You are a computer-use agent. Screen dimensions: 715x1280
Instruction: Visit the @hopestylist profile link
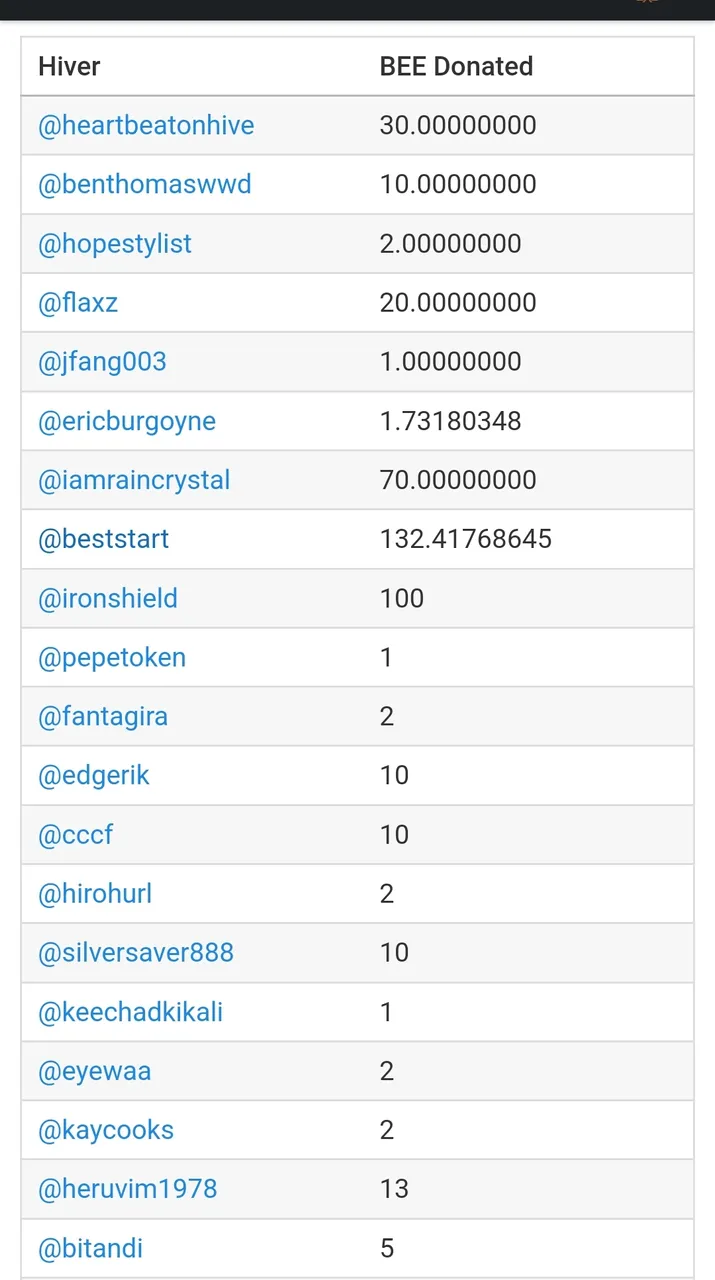(115, 244)
